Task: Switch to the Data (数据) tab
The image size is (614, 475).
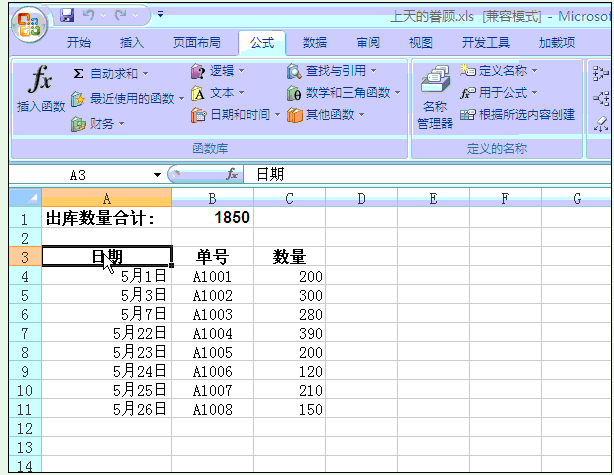Action: point(315,42)
